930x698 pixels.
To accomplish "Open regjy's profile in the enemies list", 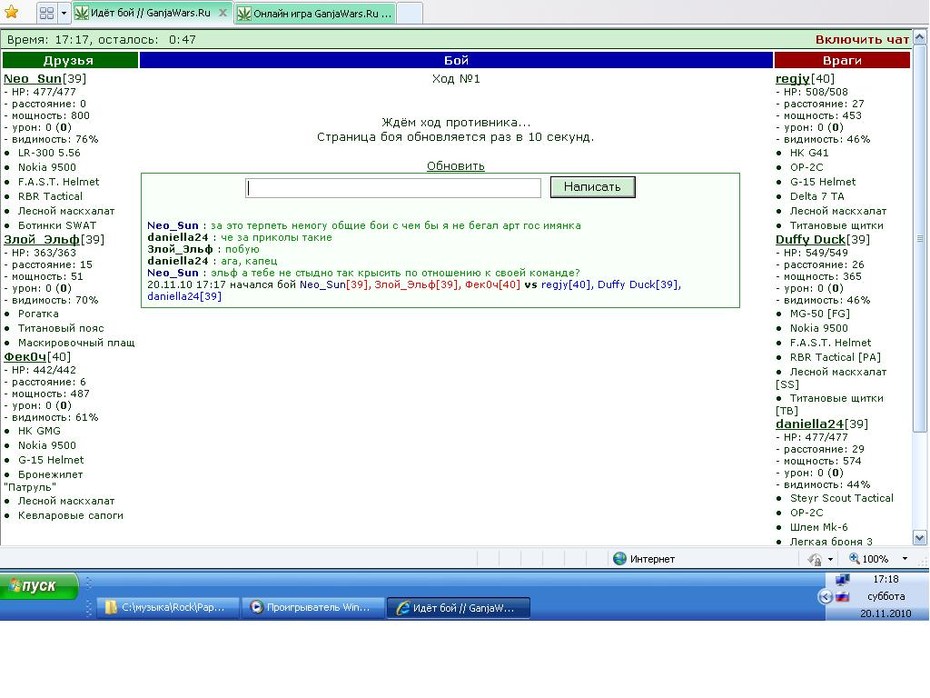I will point(792,78).
